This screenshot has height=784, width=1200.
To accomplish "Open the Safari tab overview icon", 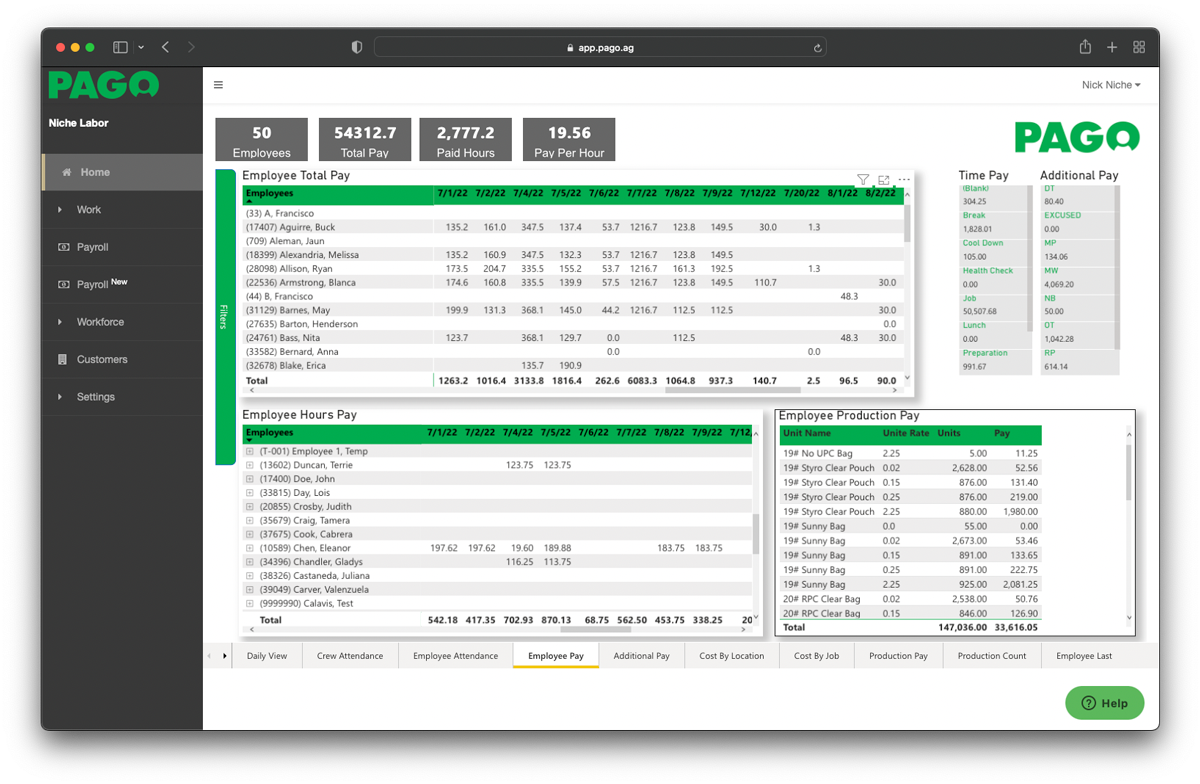I will (1139, 47).
